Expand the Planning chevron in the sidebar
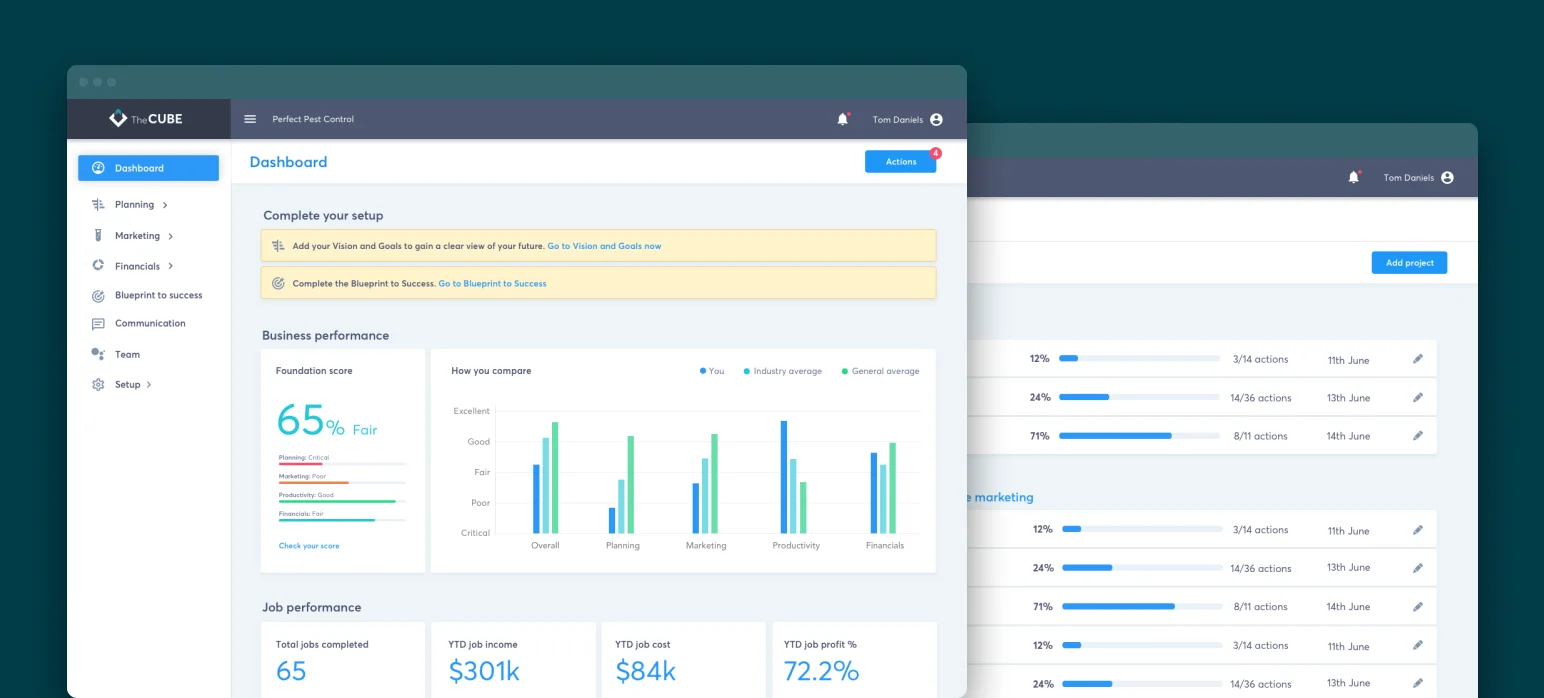 click(165, 205)
